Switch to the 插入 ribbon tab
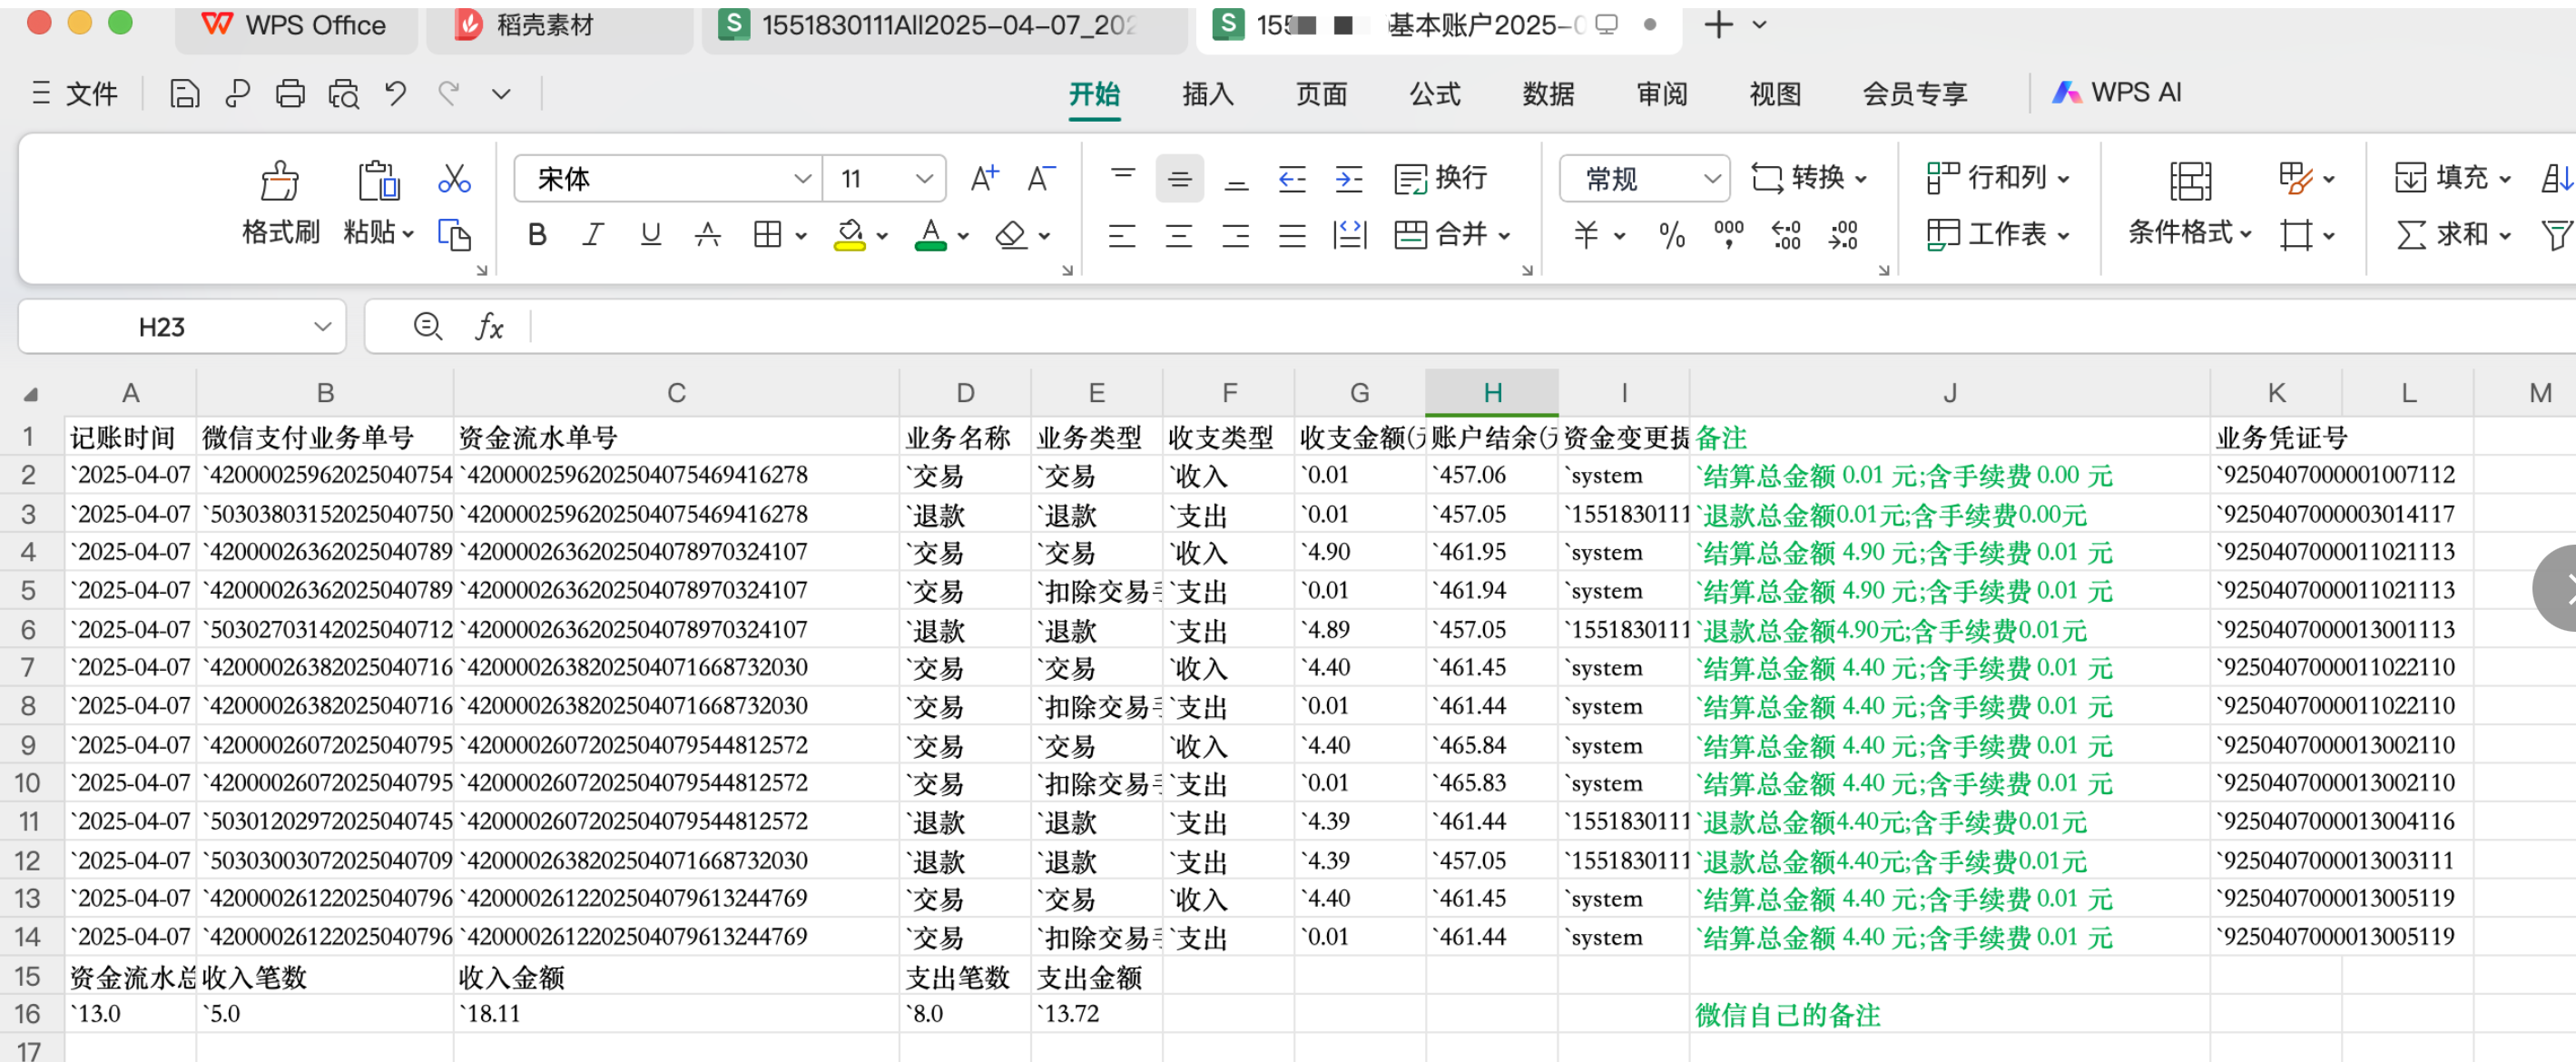Viewport: 2576px width, 1062px height. (x=1207, y=94)
